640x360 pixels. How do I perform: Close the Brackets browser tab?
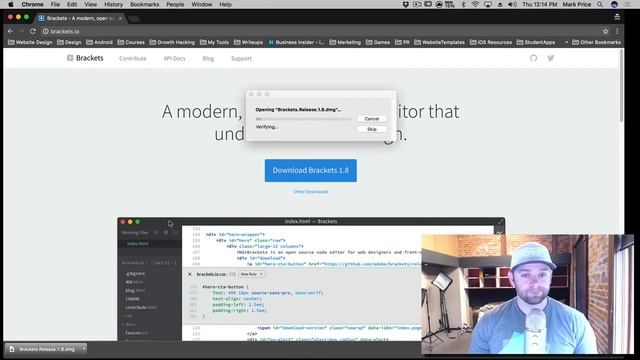[x=120, y=18]
